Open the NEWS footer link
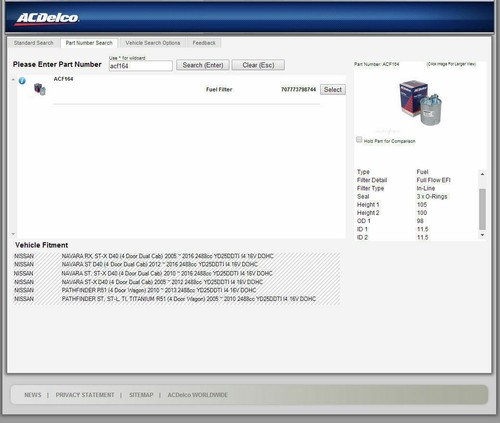Image resolution: width=500 pixels, height=423 pixels. point(33,395)
